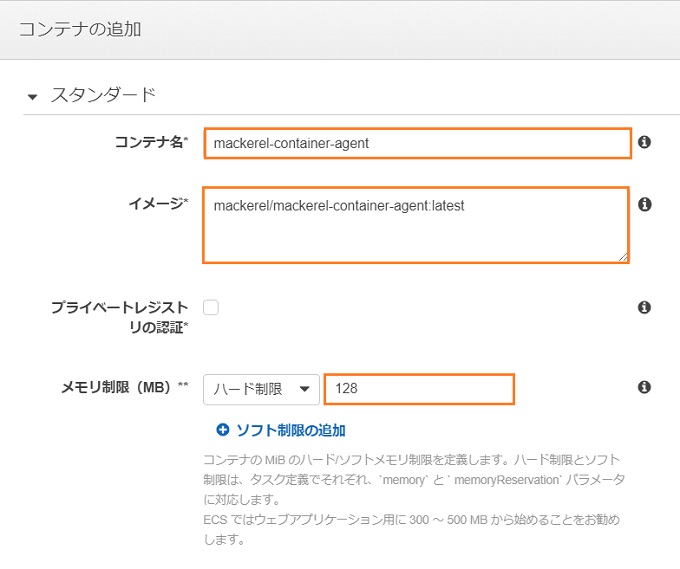Click the blue plus icon for ソフト制限
This screenshot has width=680, height=569.
pyautogui.click(x=222, y=430)
